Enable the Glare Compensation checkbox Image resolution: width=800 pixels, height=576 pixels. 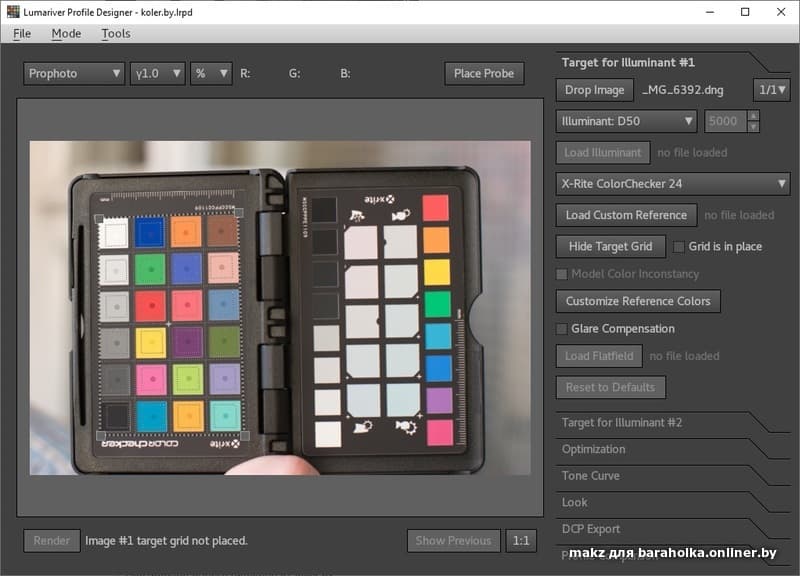(562, 329)
